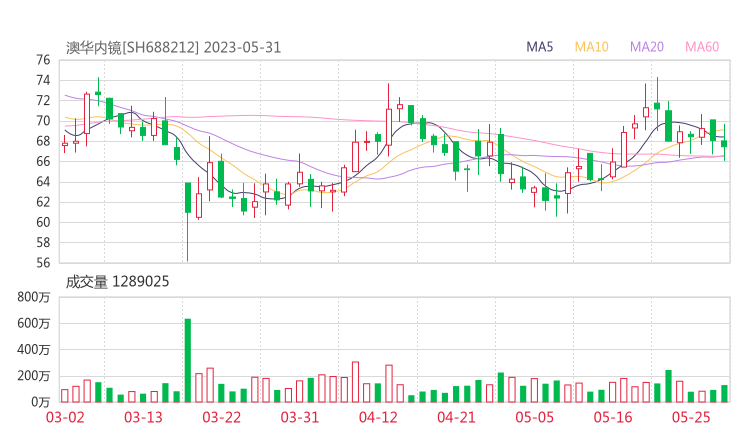Click the date 2023-05-31 in the header
740x440 pixels.
(x=246, y=47)
